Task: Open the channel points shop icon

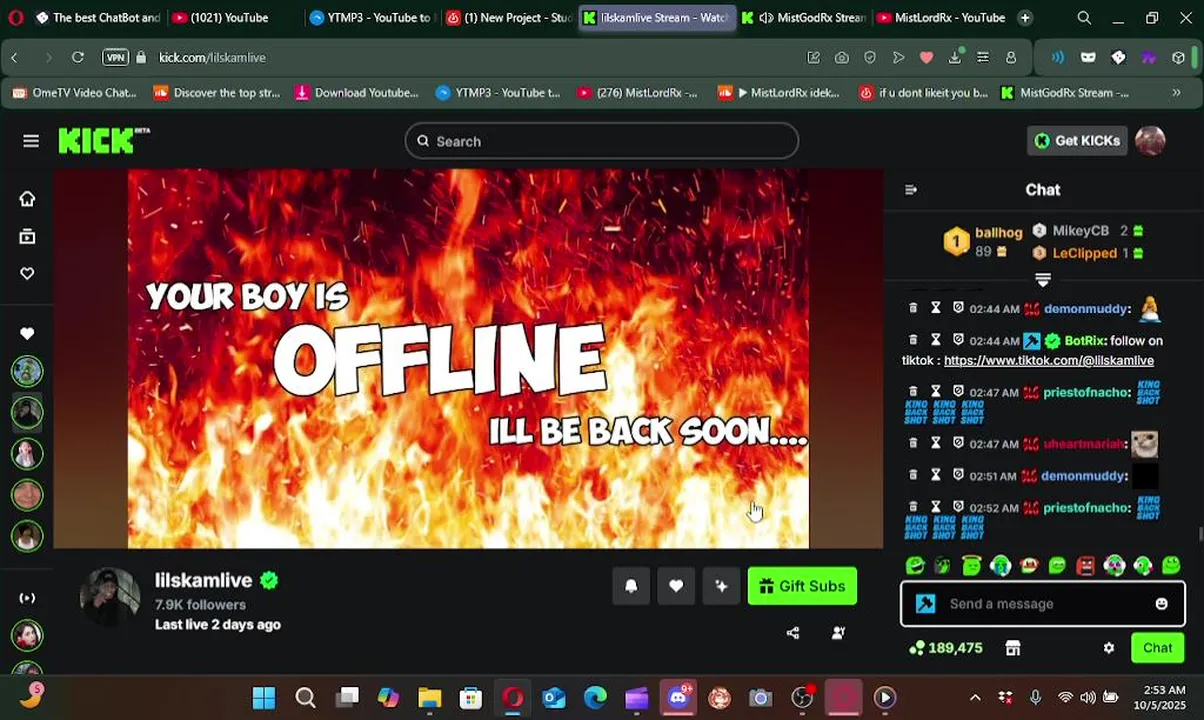Action: tap(1013, 648)
